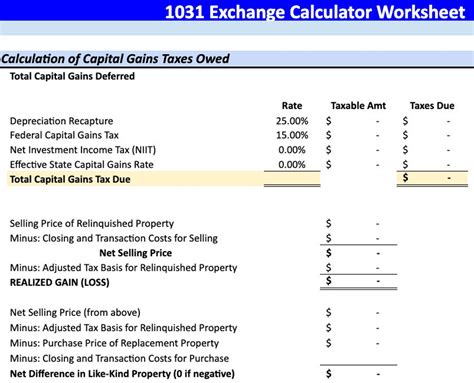Click the Total Capital Gains Tax Due amount
The width and height of the screenshot is (474, 383).
[432, 178]
